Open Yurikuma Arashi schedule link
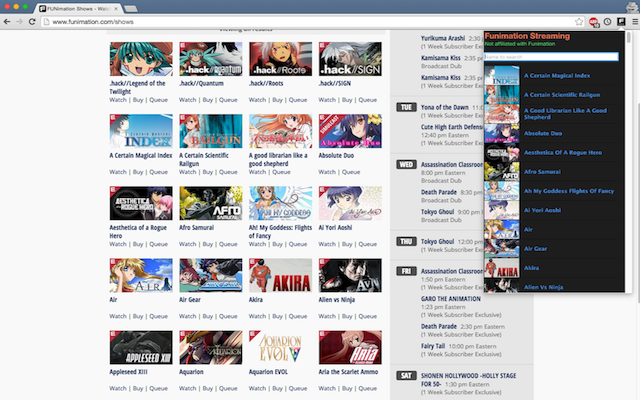Image resolution: width=640 pixels, height=400 pixels. tap(443, 38)
